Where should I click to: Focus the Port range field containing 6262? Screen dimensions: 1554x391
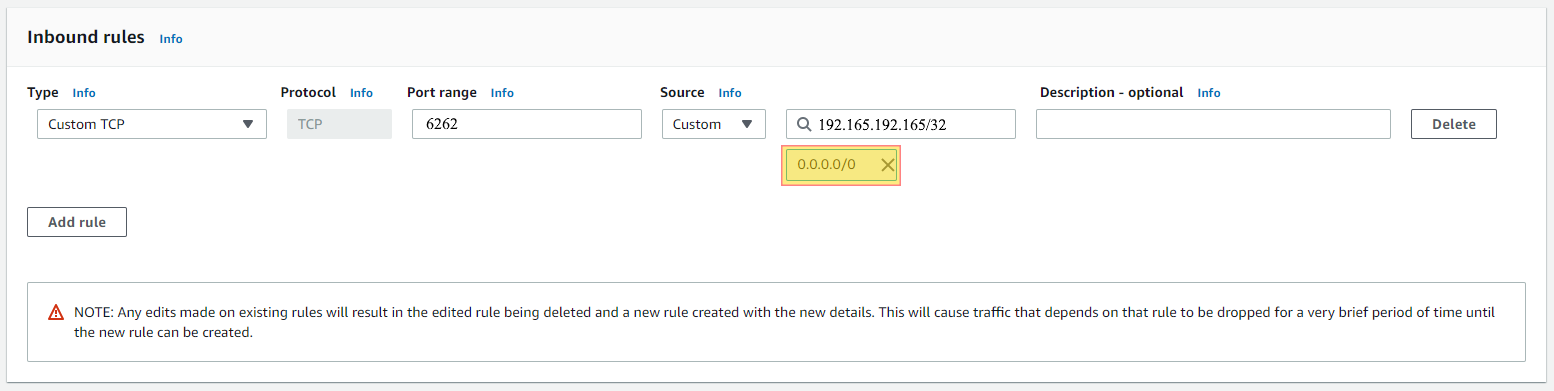click(526, 124)
